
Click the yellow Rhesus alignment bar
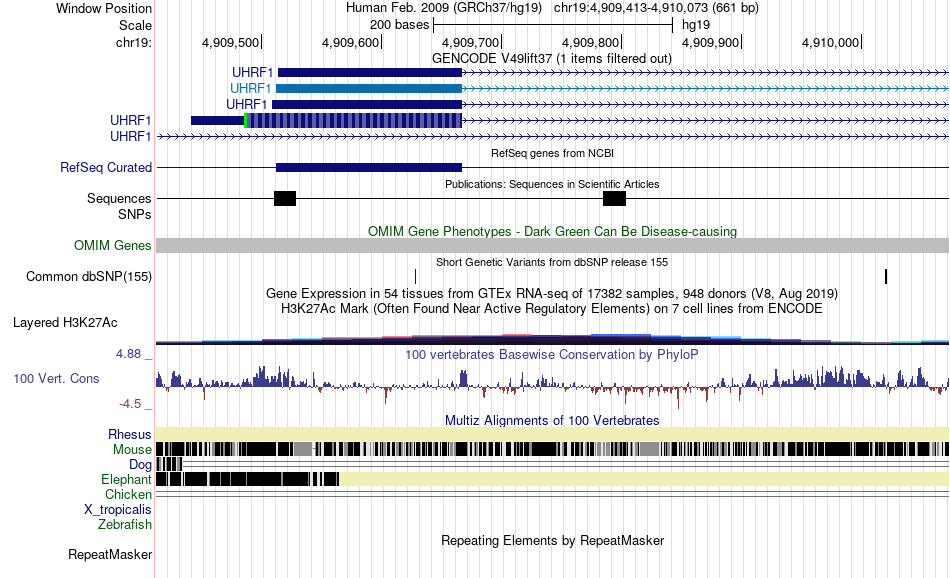click(552, 434)
